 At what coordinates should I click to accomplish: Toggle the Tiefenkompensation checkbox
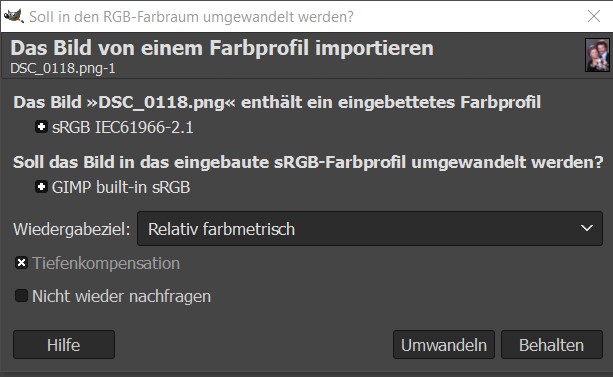click(x=22, y=263)
